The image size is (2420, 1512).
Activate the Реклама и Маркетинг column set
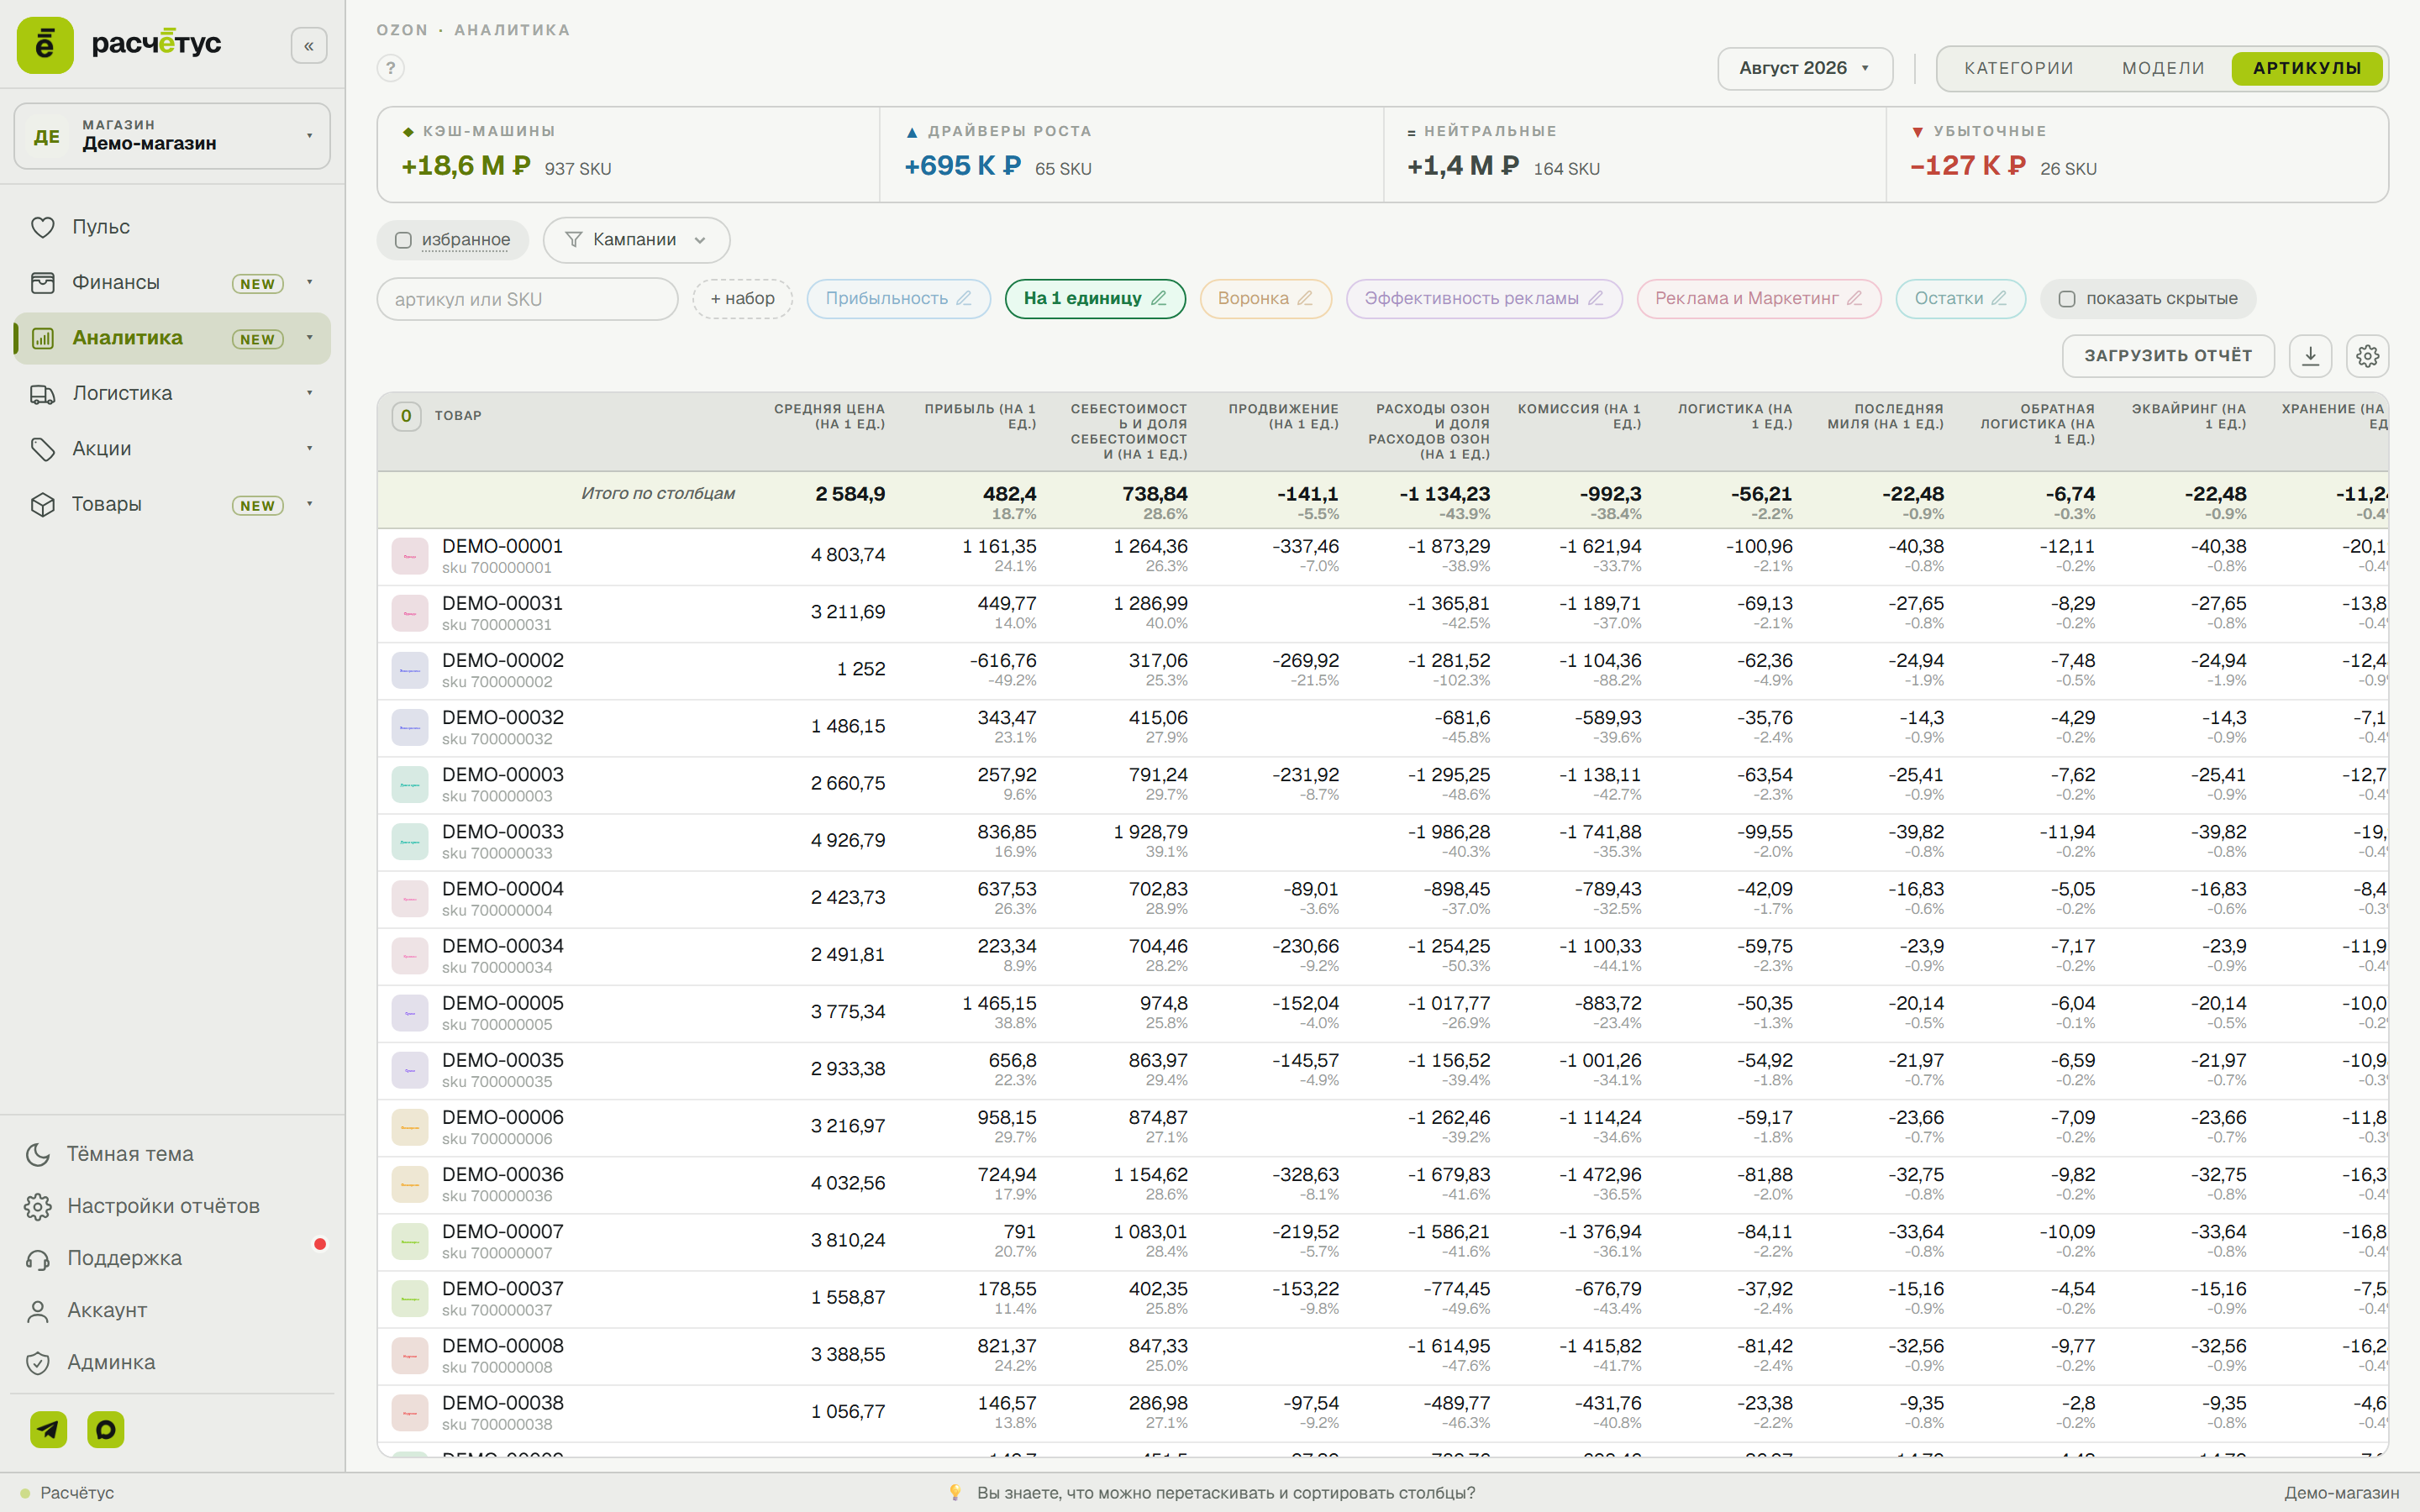[1759, 299]
